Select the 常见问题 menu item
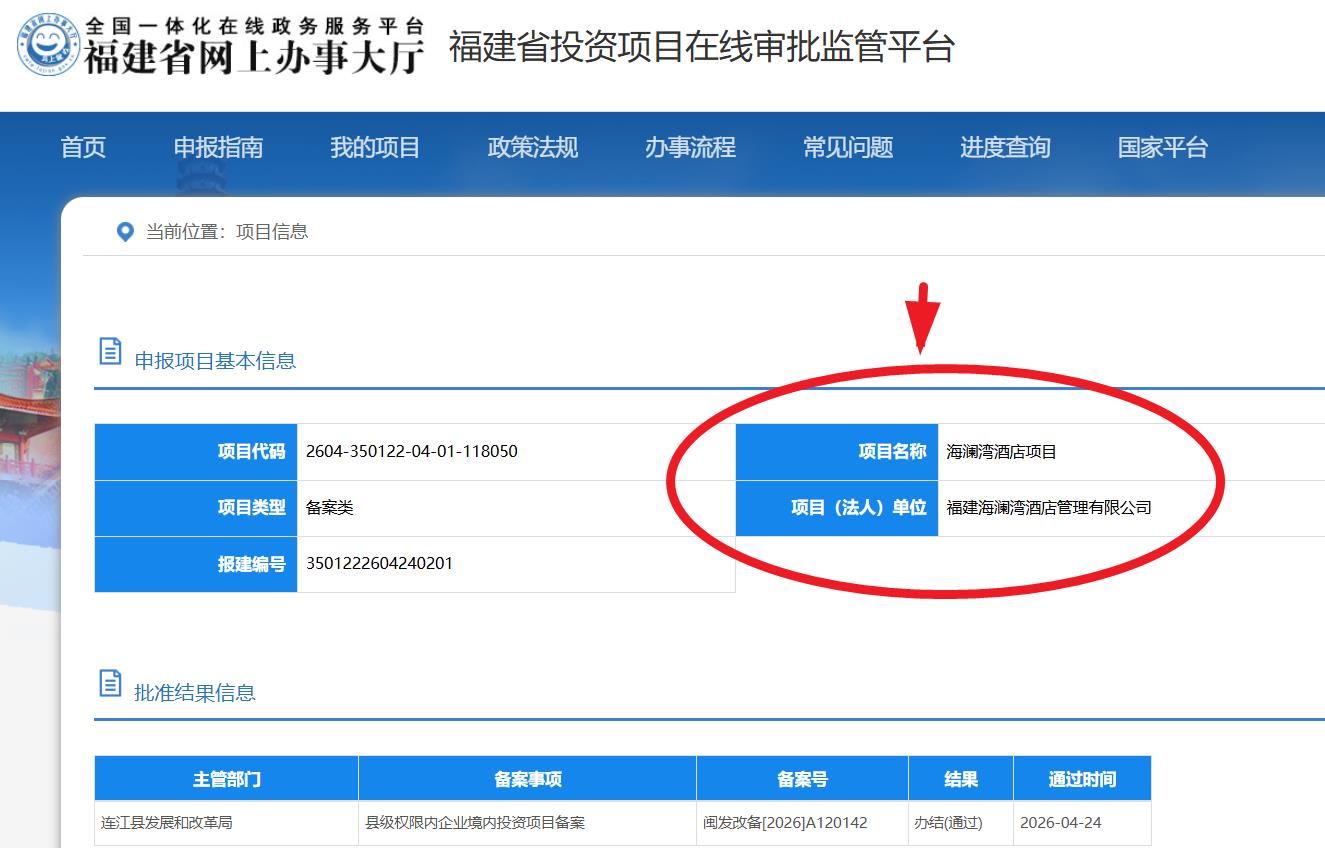This screenshot has height=848, width=1325. point(847,148)
